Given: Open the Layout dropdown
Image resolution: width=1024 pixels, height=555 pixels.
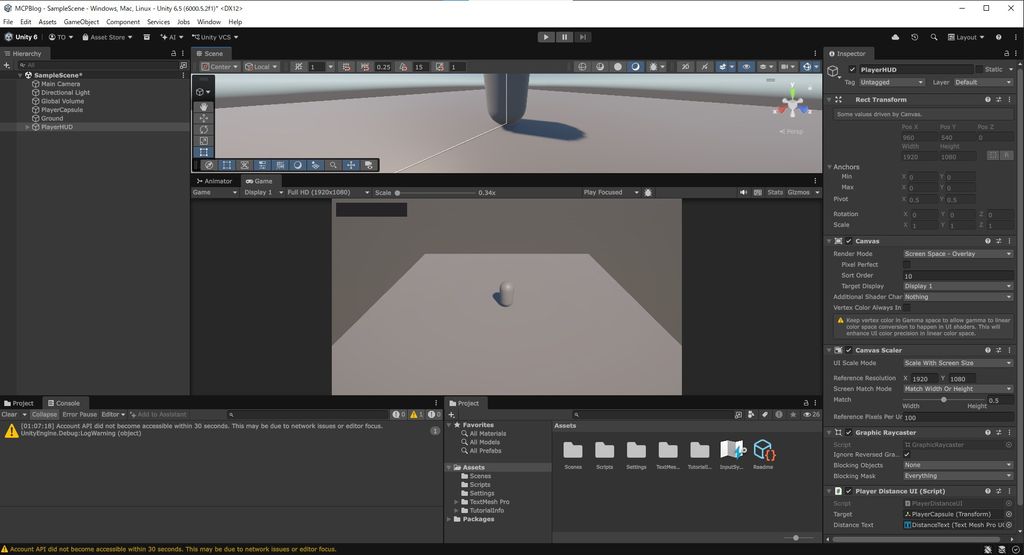Looking at the screenshot, I should click(x=966, y=37).
